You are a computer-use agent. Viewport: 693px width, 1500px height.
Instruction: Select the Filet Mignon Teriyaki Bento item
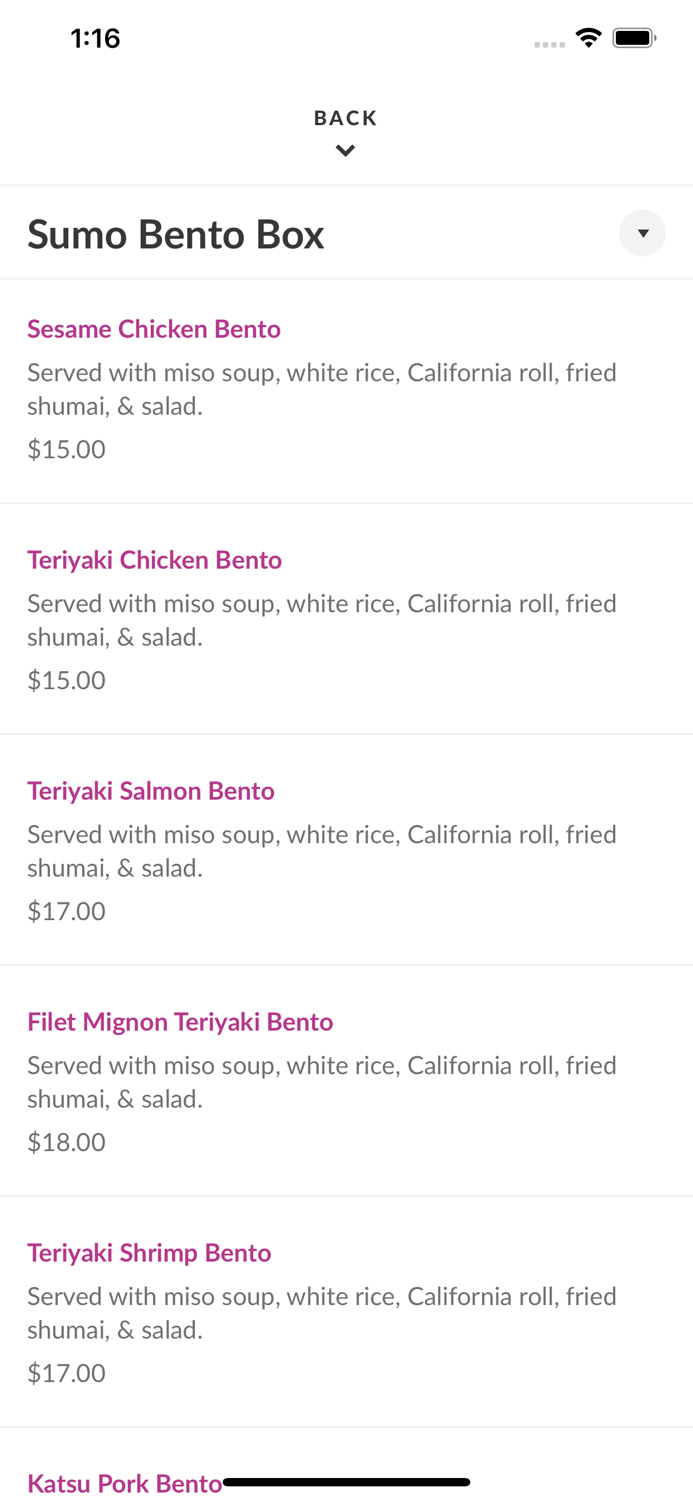tap(180, 1022)
